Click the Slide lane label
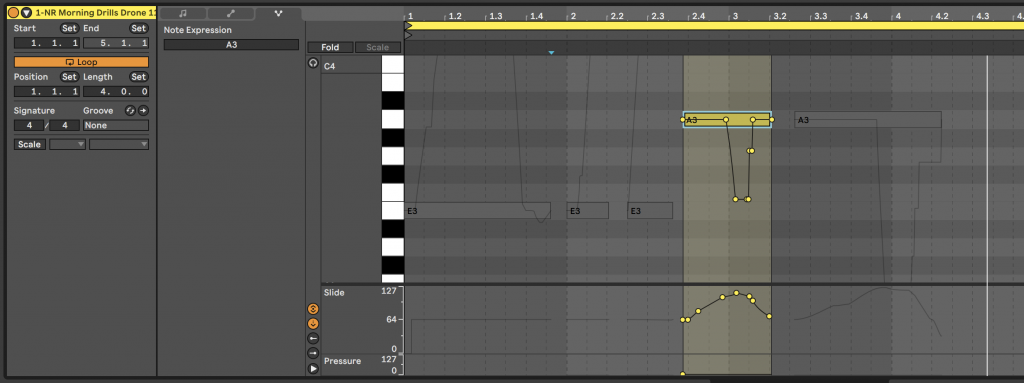Image resolution: width=1024 pixels, height=383 pixels. tap(334, 292)
